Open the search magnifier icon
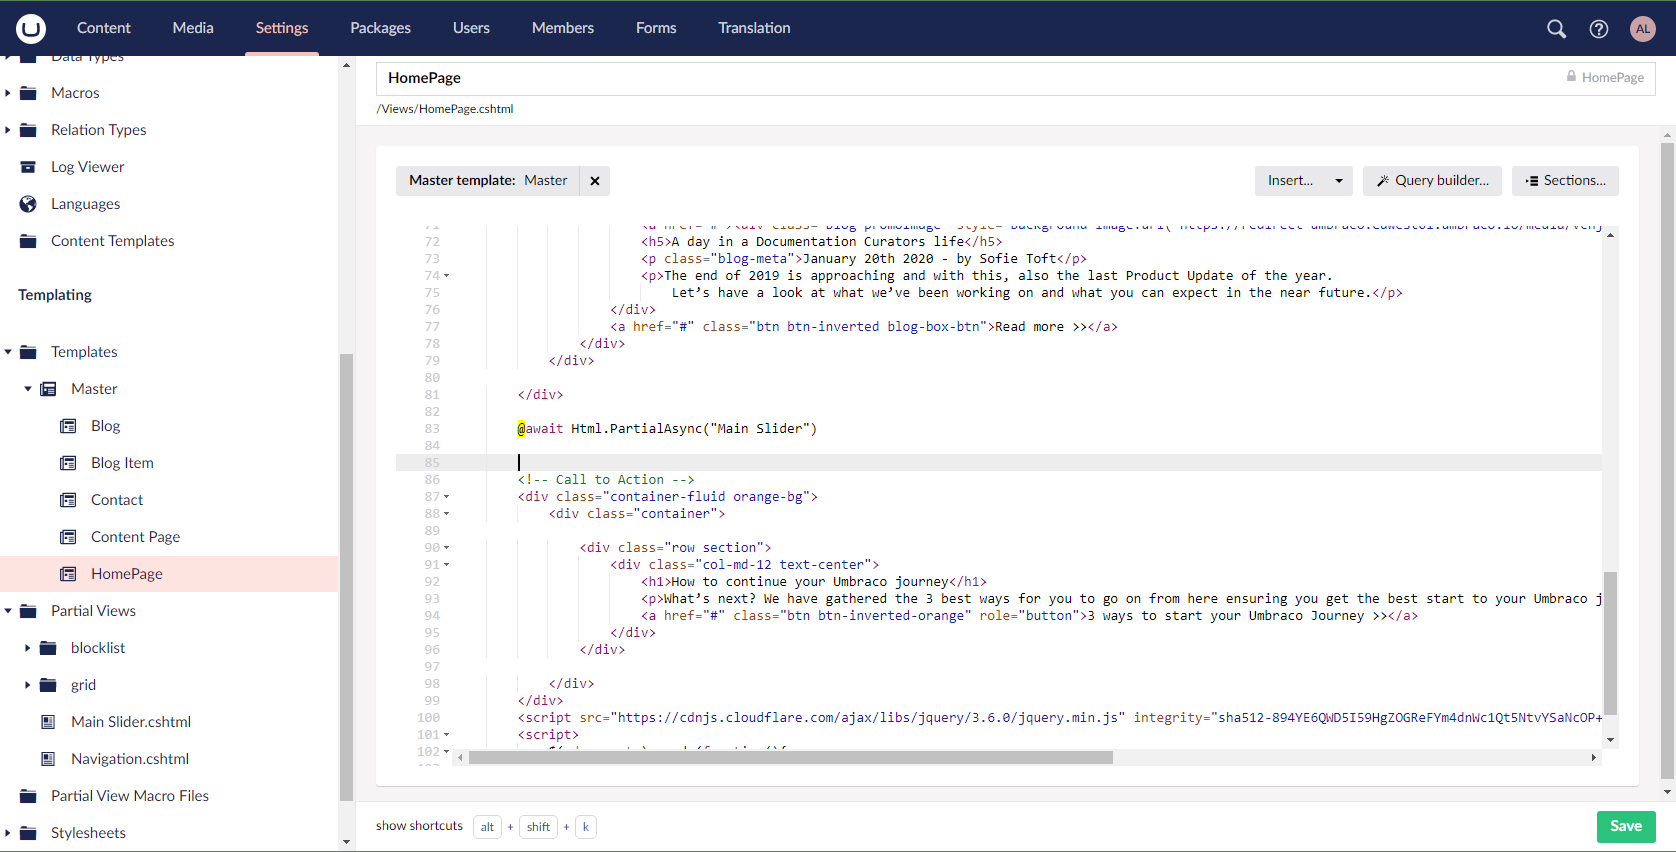This screenshot has width=1676, height=852. [x=1556, y=29]
